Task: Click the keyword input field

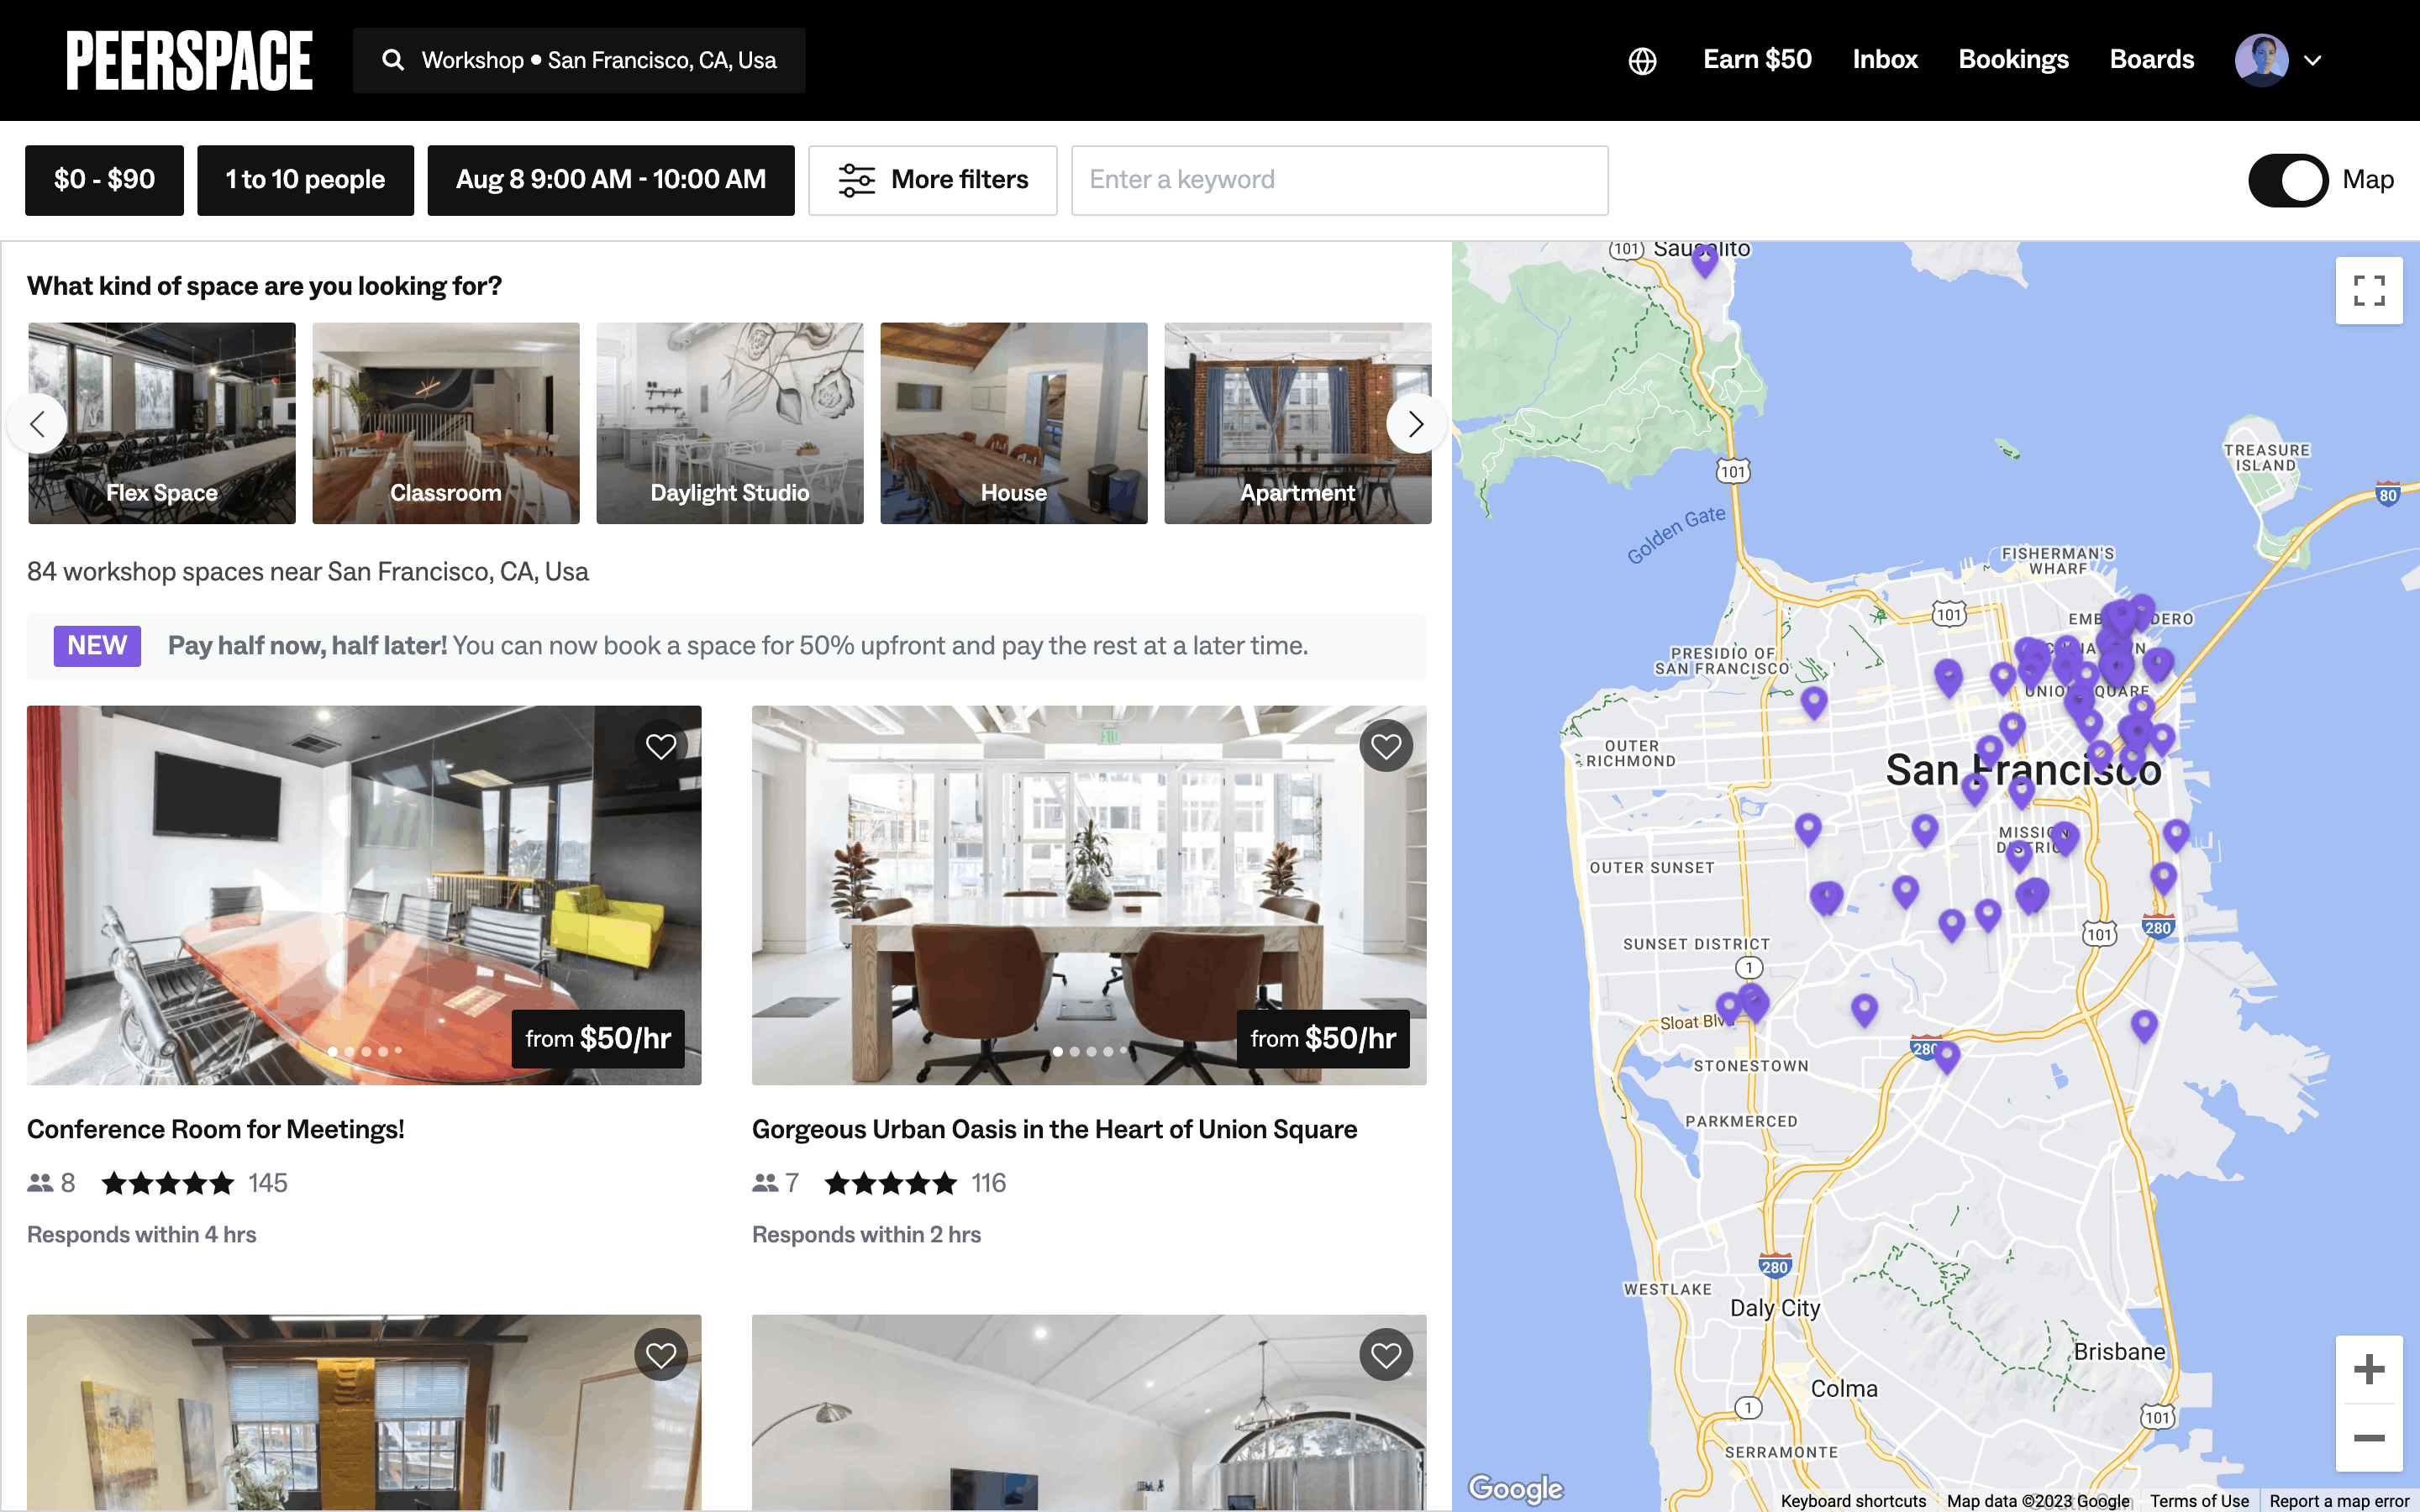Action: (x=1339, y=180)
